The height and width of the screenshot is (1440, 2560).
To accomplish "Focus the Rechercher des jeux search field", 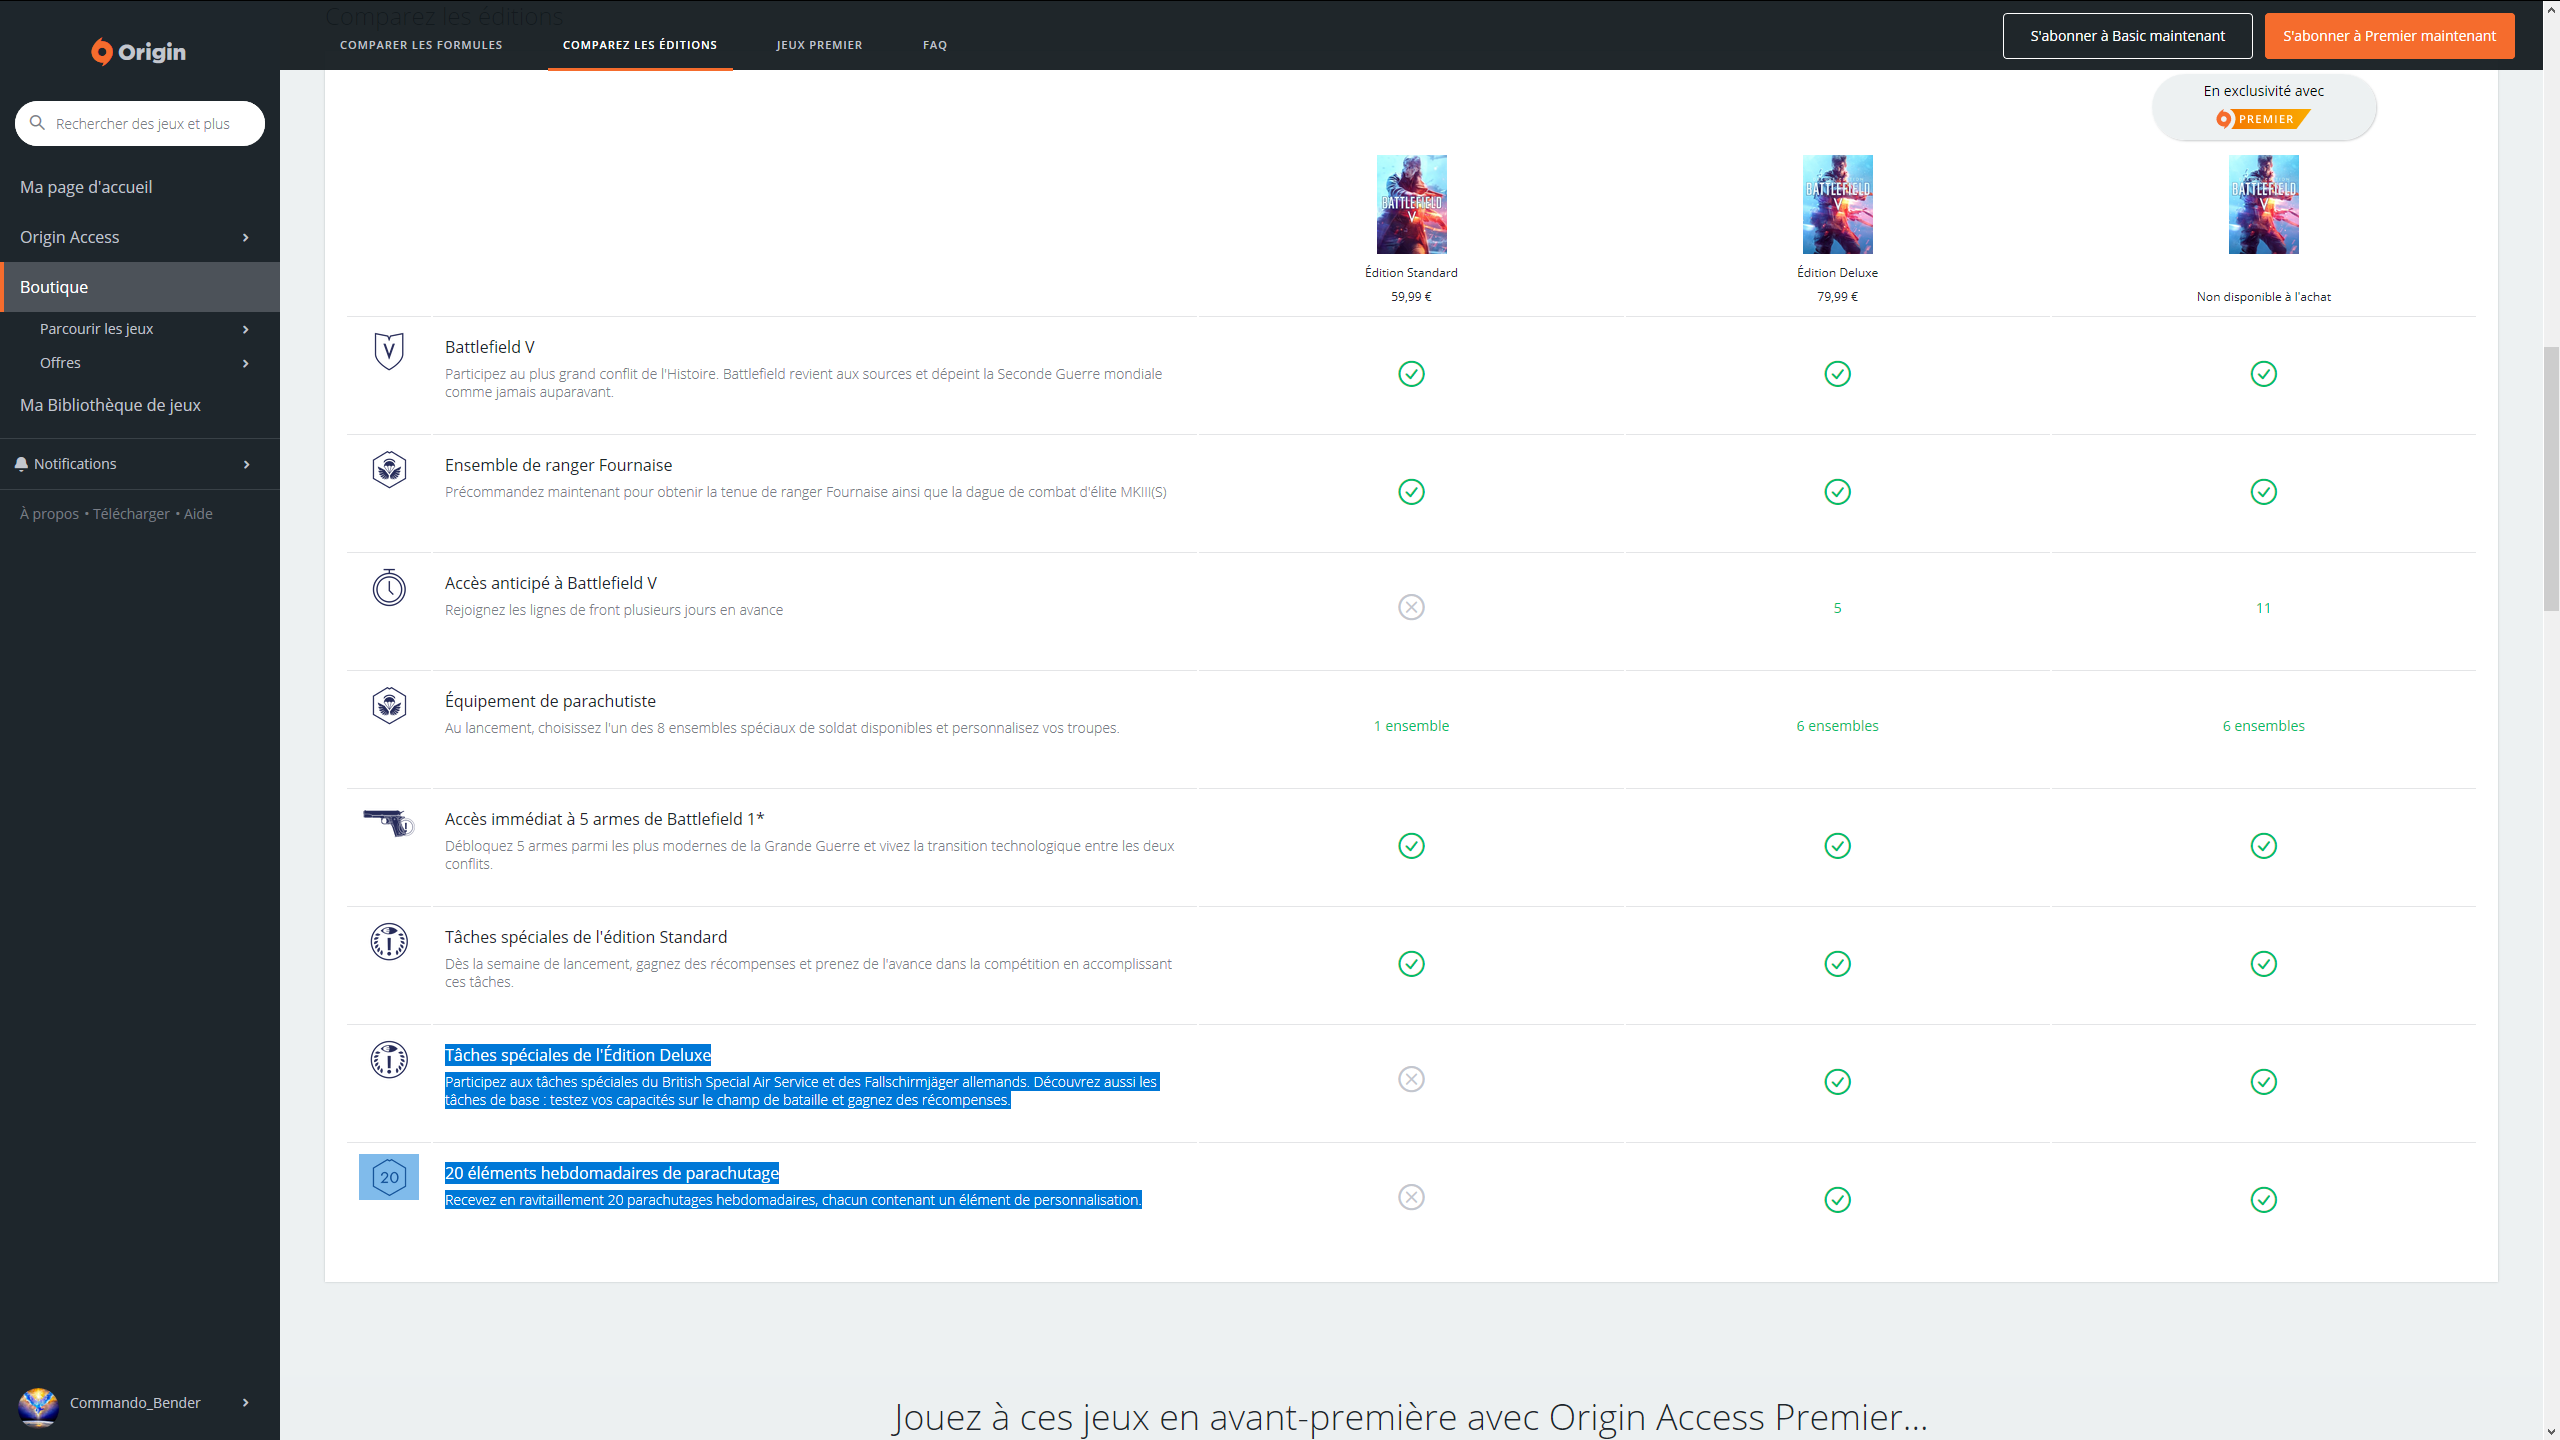I will (x=140, y=123).
